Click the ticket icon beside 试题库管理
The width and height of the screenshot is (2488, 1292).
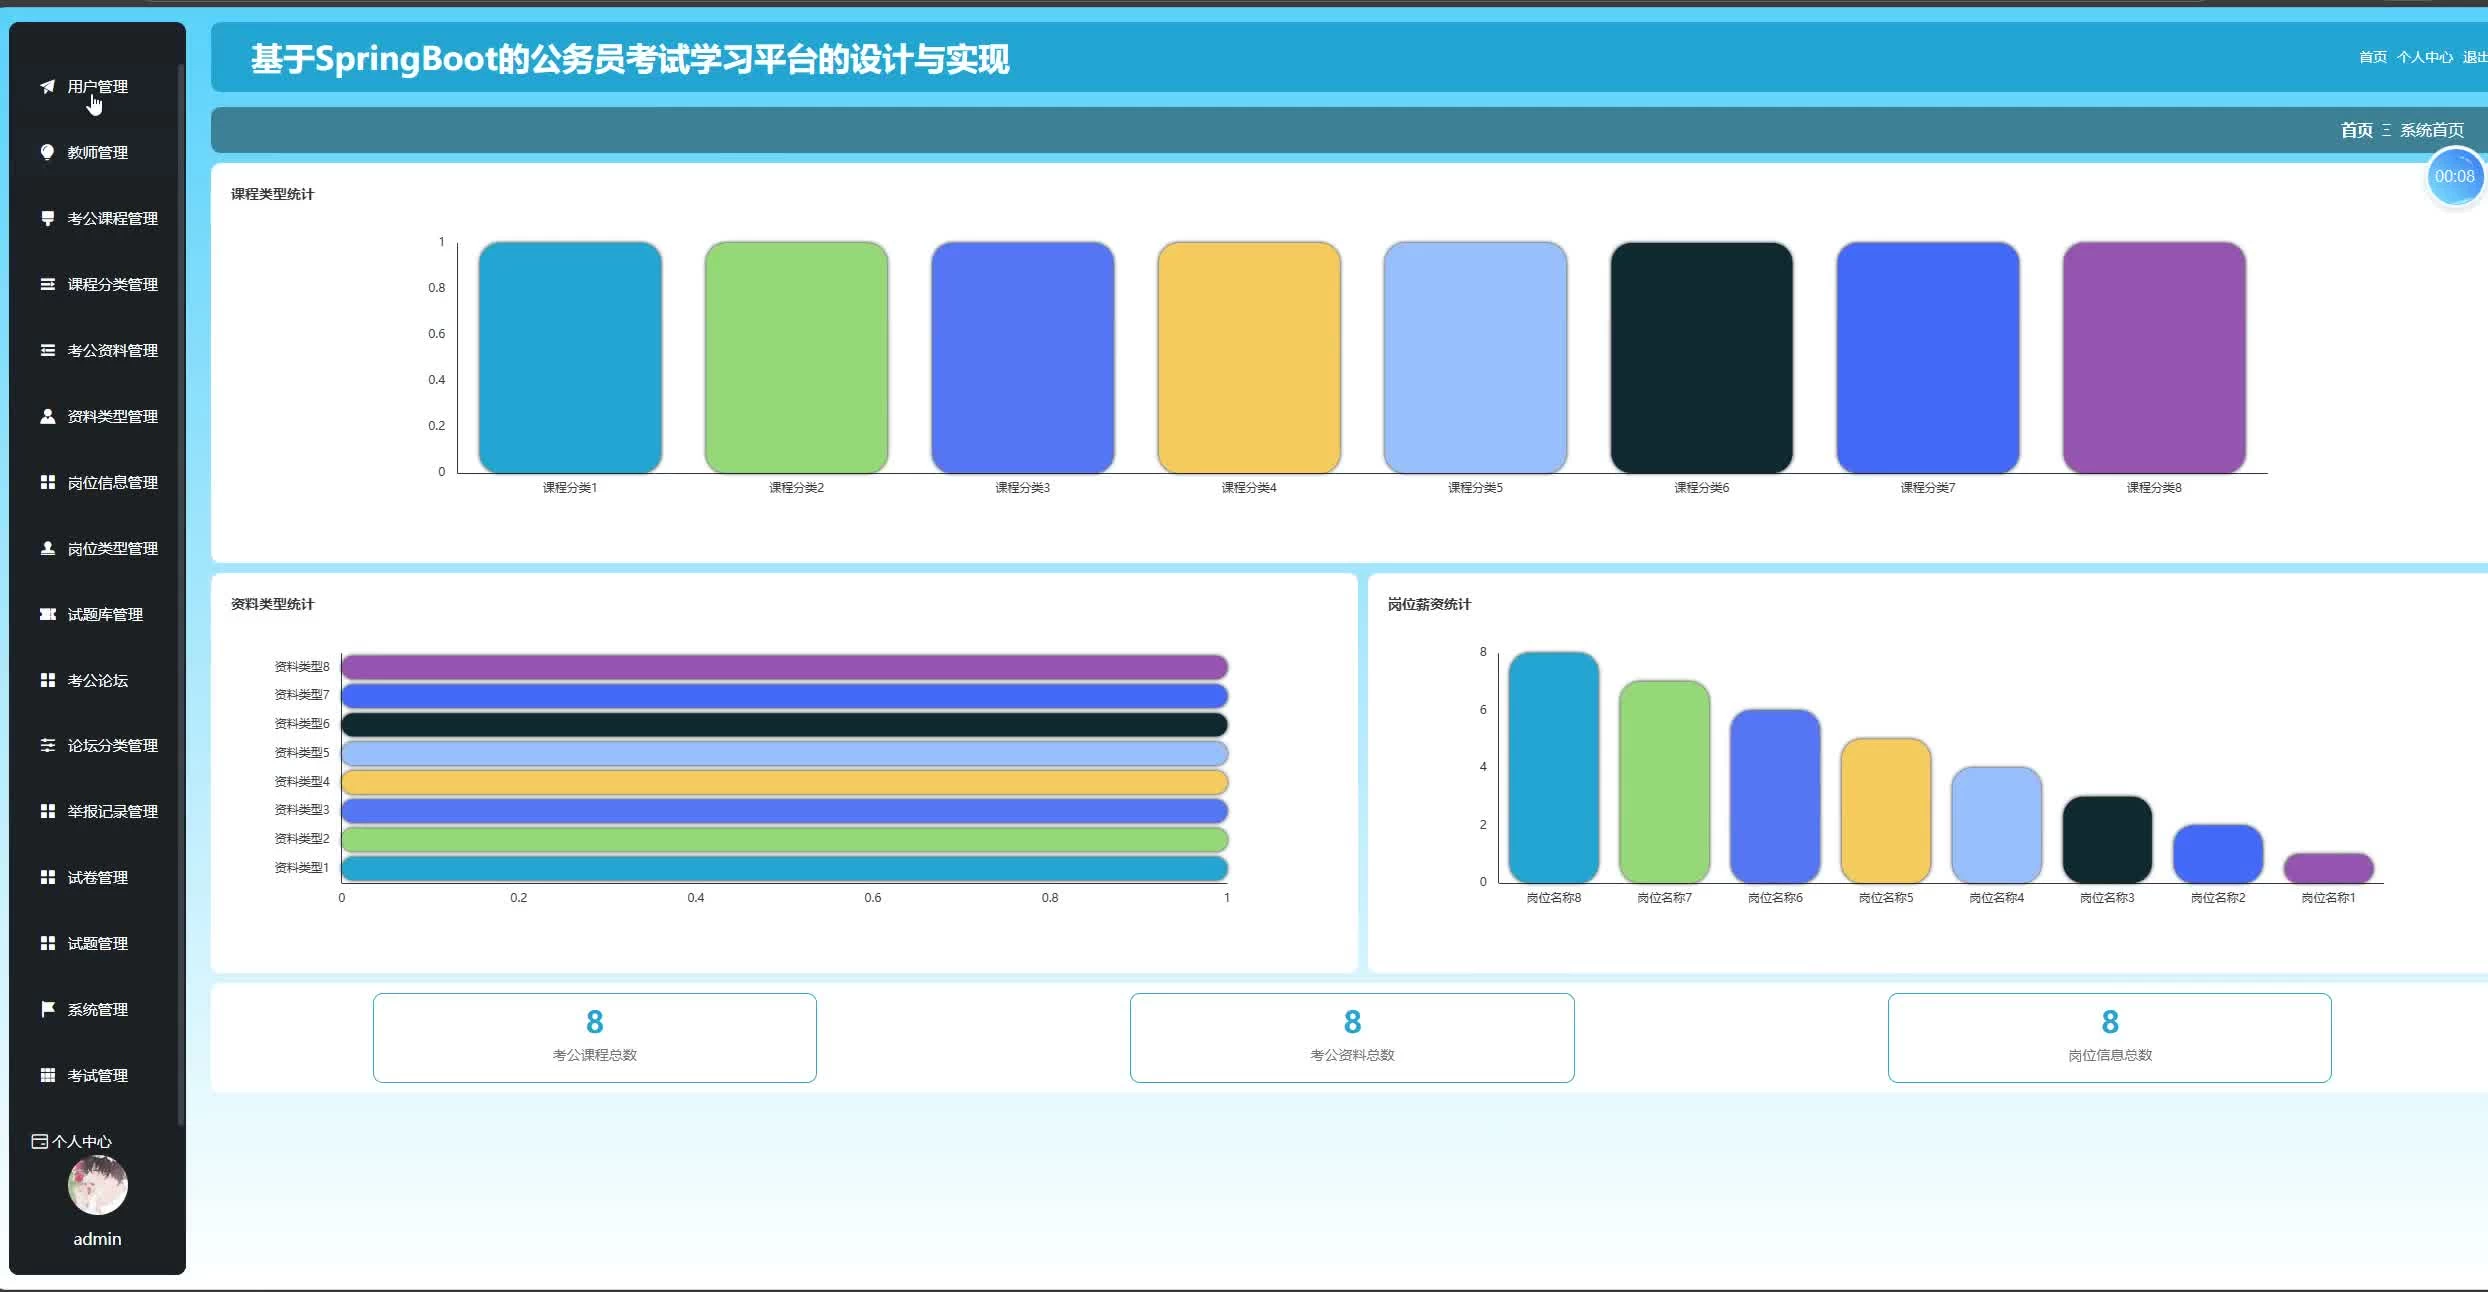(x=47, y=614)
